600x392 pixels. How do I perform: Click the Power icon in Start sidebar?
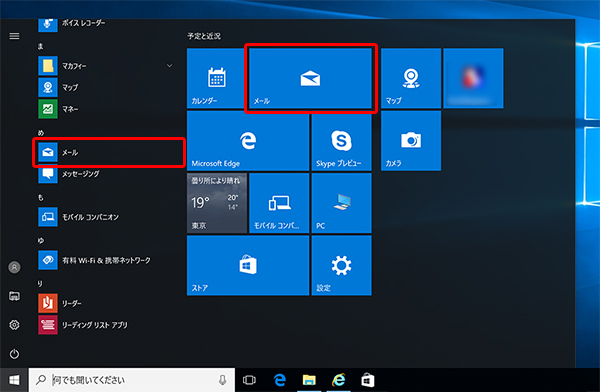pos(14,354)
